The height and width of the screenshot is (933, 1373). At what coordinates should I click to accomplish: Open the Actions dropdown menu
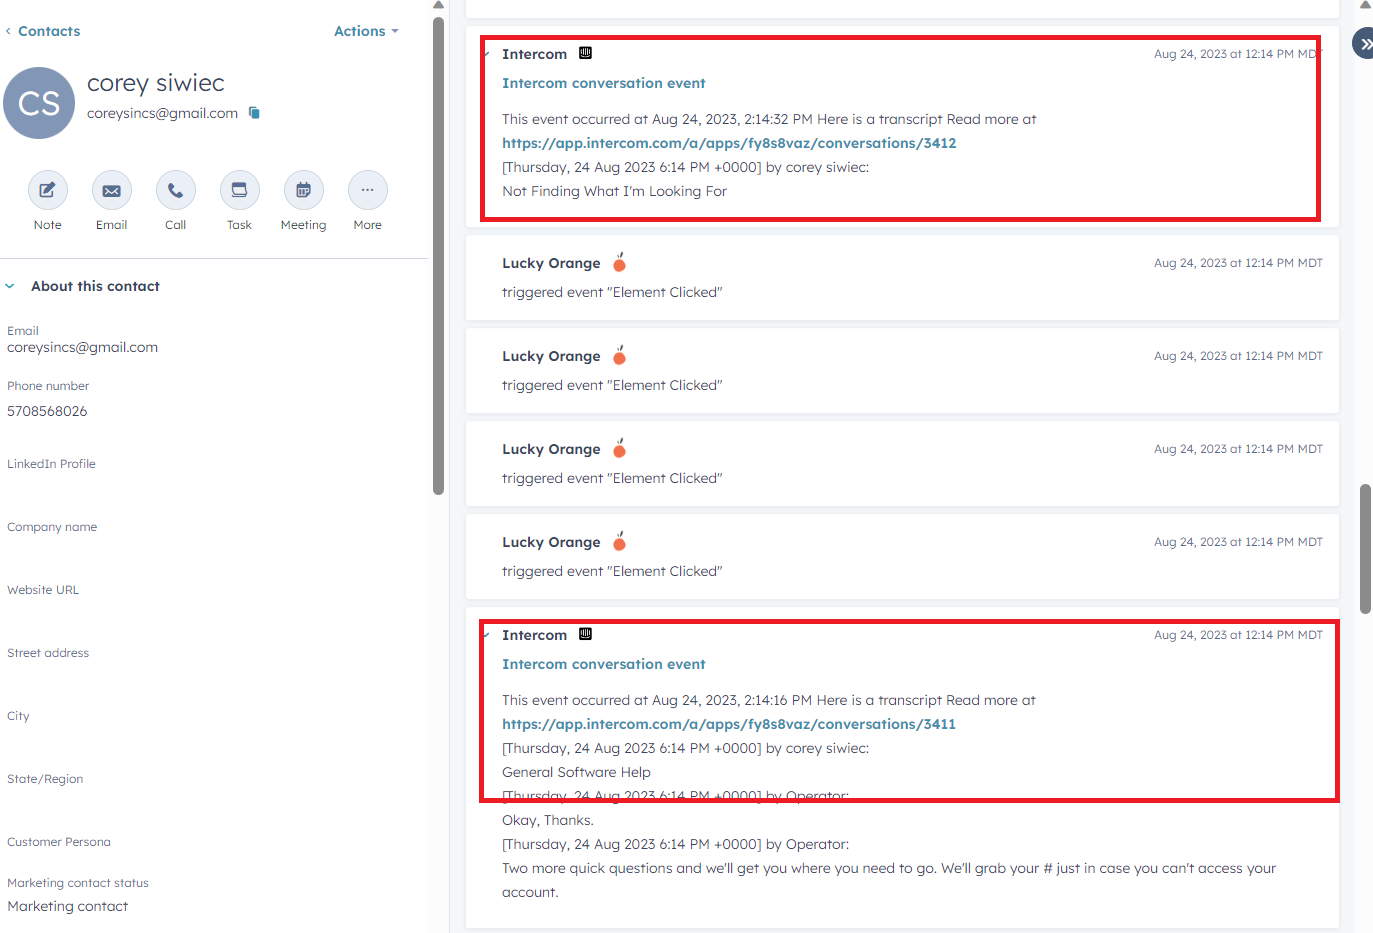(x=365, y=31)
